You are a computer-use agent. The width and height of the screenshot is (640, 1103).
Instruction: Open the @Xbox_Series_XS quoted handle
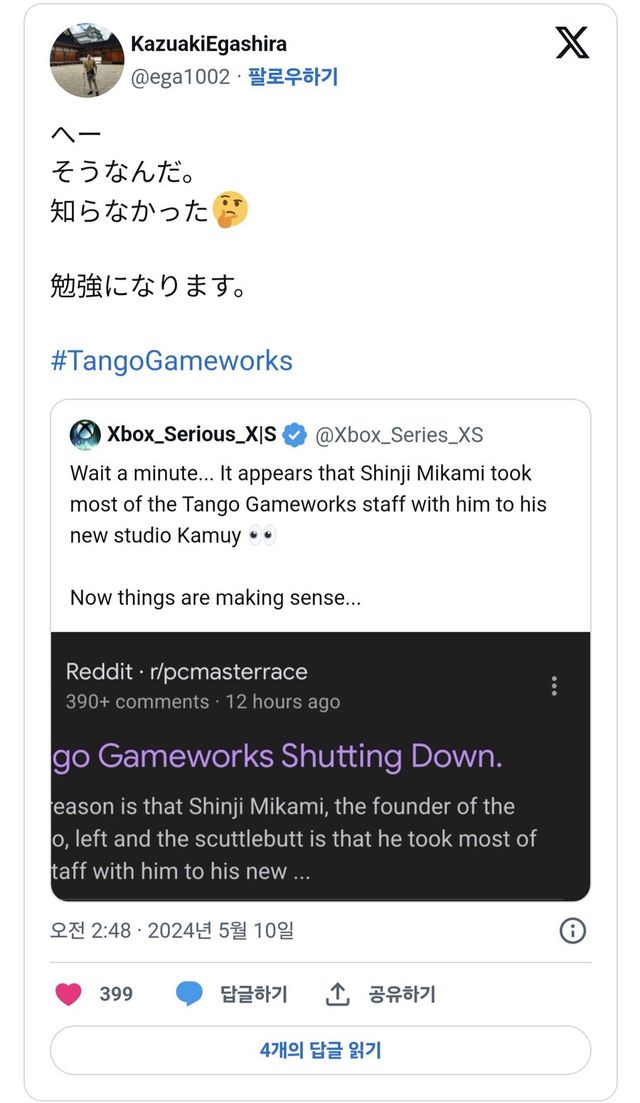coord(399,434)
